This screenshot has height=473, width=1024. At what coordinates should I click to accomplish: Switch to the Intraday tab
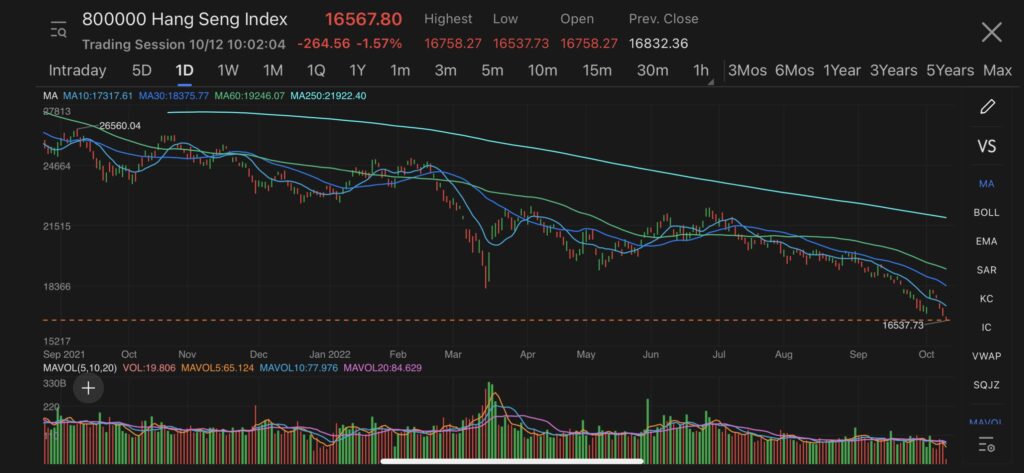(77, 71)
